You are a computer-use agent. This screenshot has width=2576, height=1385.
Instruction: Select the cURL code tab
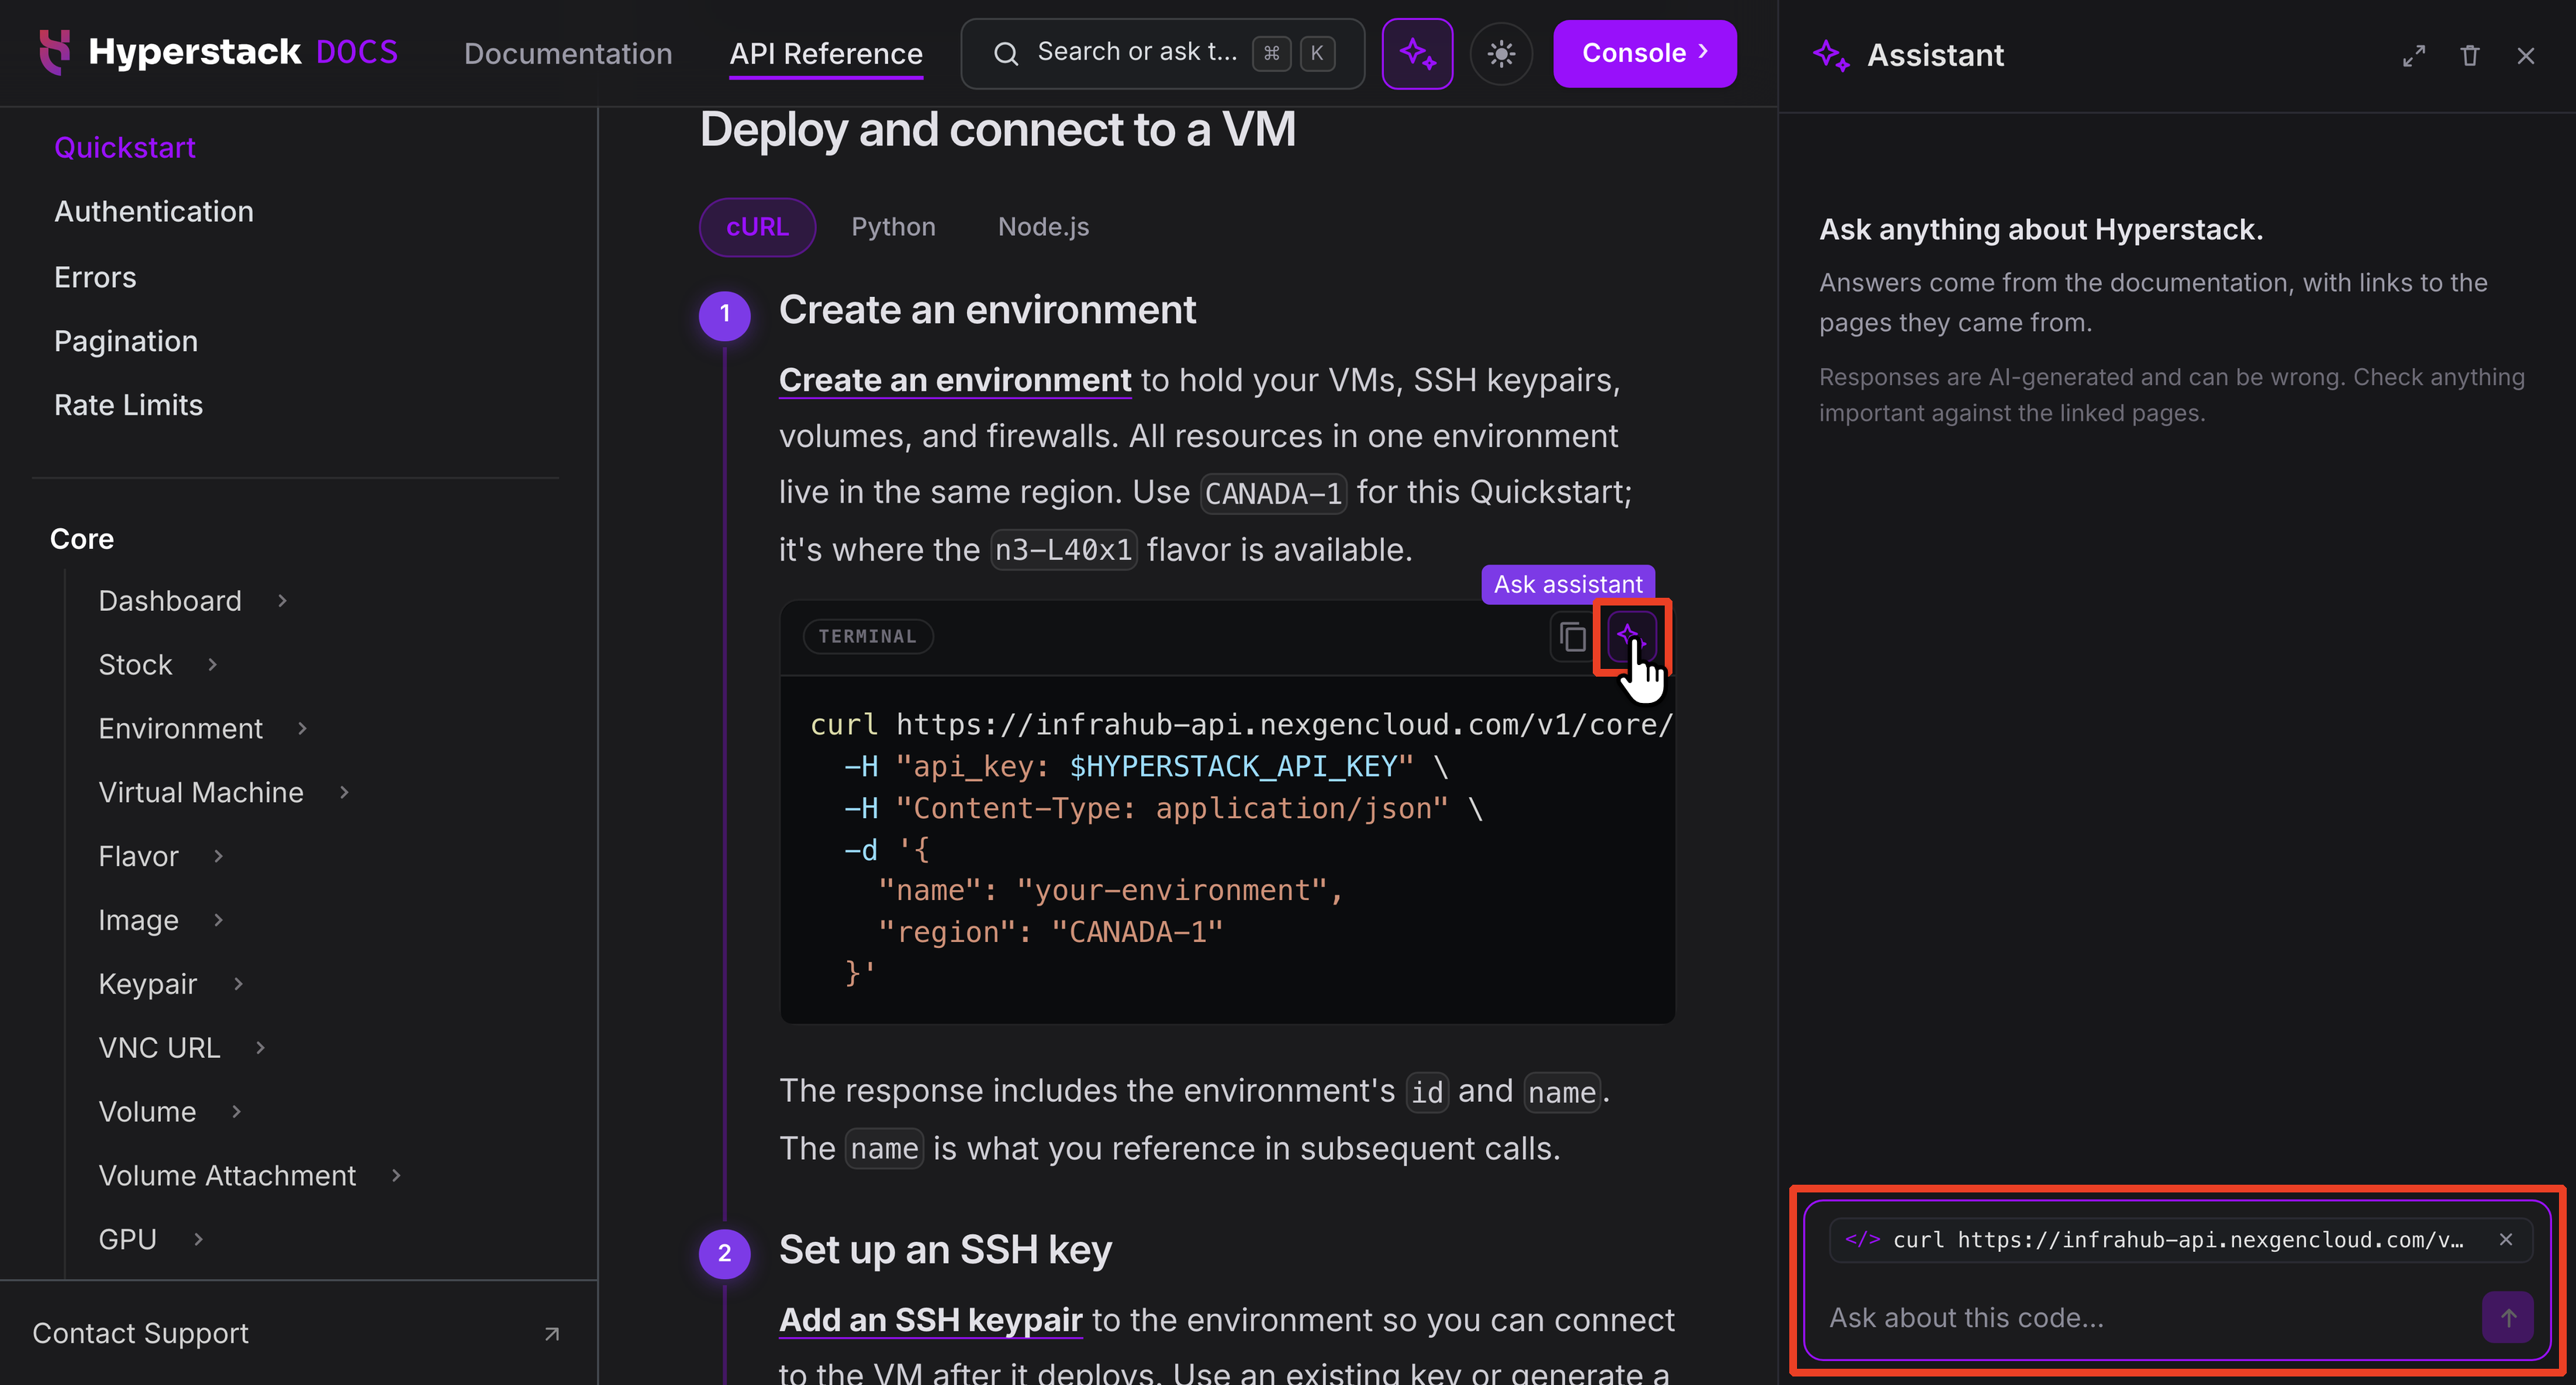tap(757, 227)
